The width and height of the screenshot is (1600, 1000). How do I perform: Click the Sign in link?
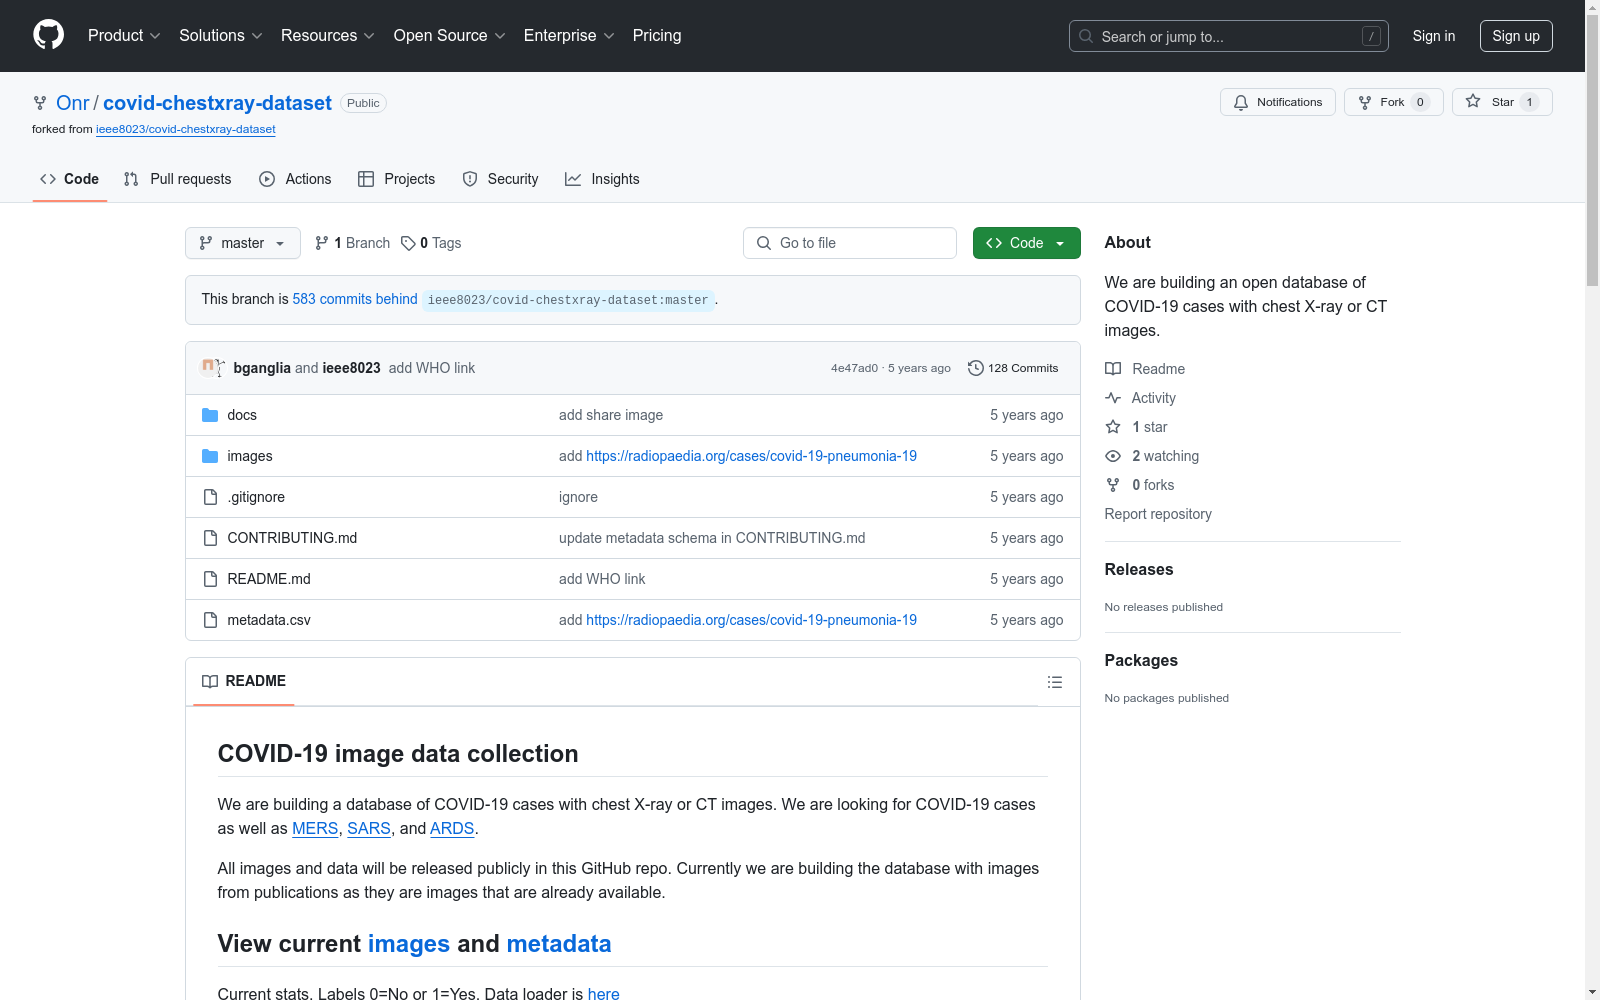pyautogui.click(x=1434, y=36)
